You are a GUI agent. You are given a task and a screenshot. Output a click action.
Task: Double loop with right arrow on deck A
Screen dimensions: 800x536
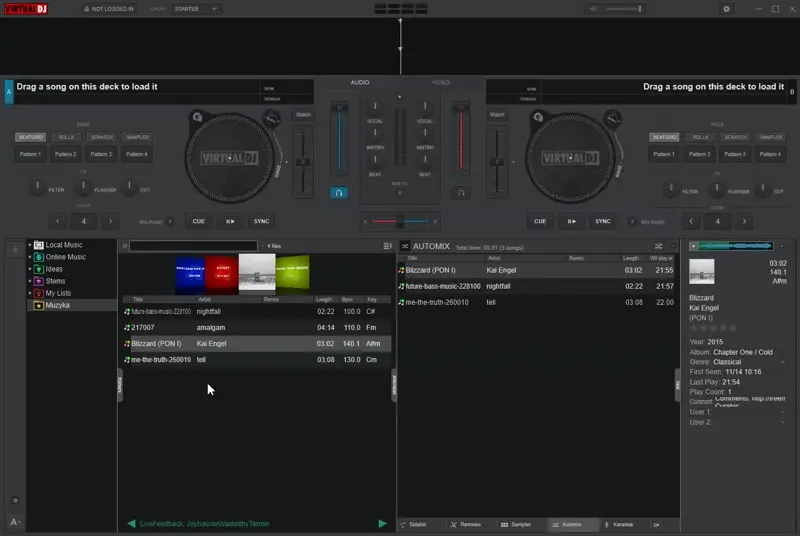coord(110,221)
